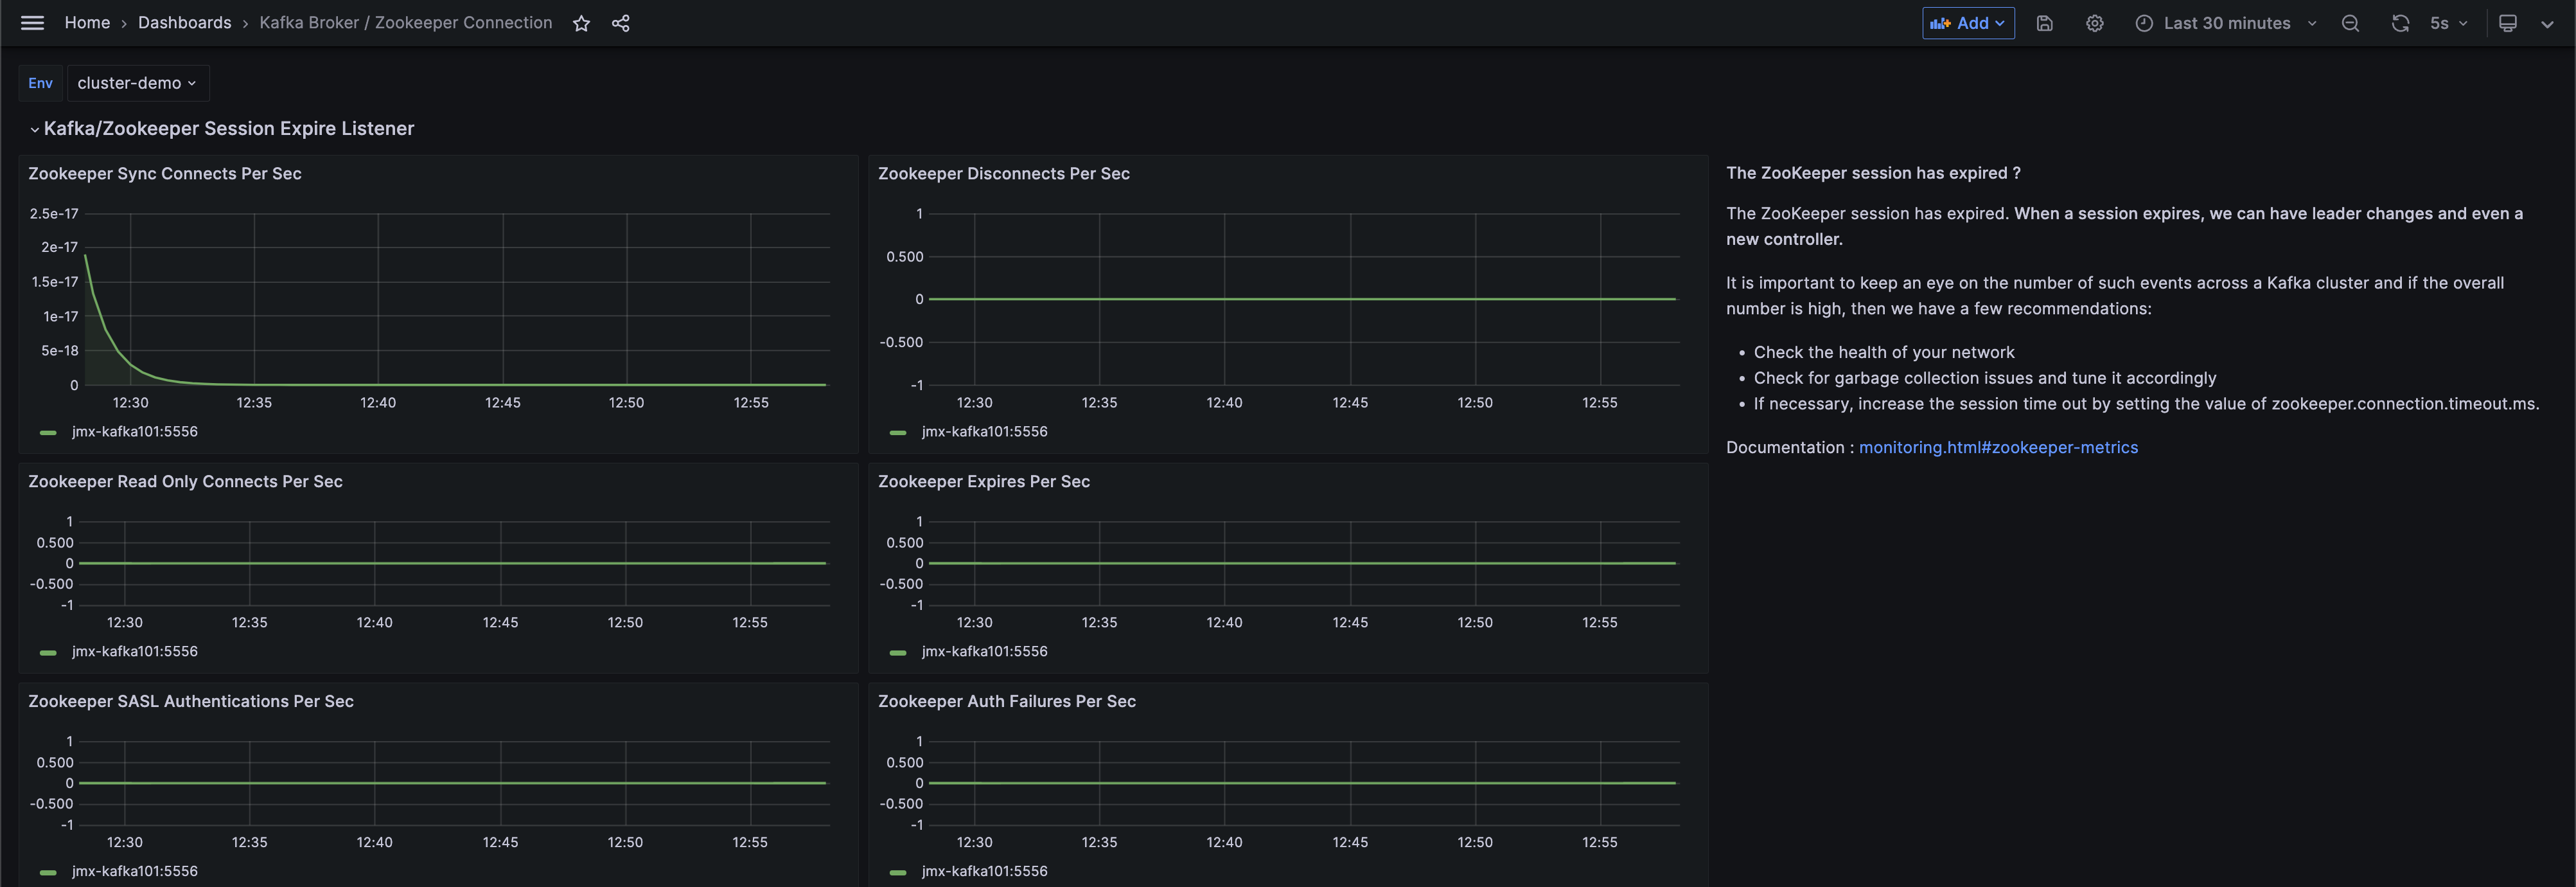Go to Home breadcrumb
Screen dimensions: 2576x887
(87, 23)
